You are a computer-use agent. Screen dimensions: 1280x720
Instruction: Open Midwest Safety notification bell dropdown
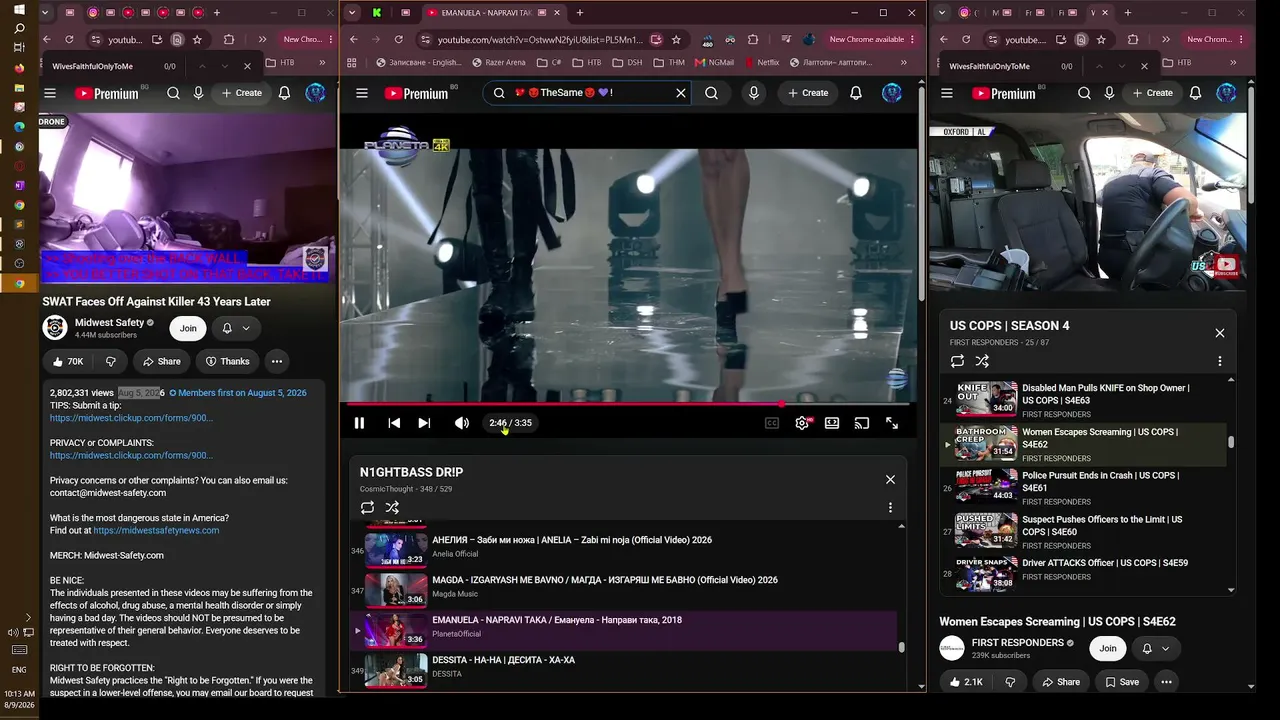click(236, 328)
